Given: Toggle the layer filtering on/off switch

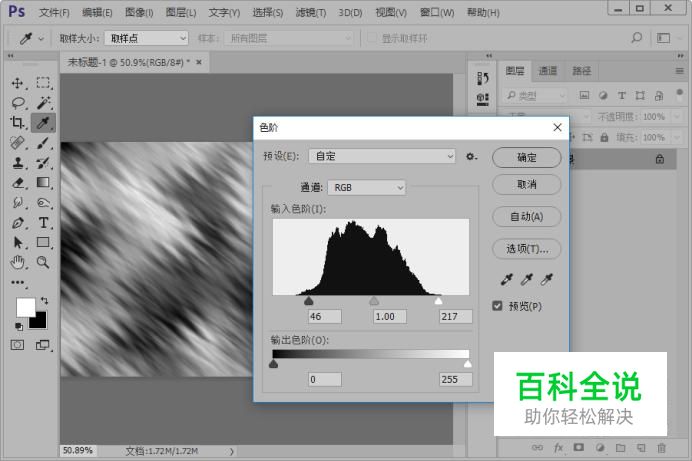Looking at the screenshot, I should coord(679,94).
